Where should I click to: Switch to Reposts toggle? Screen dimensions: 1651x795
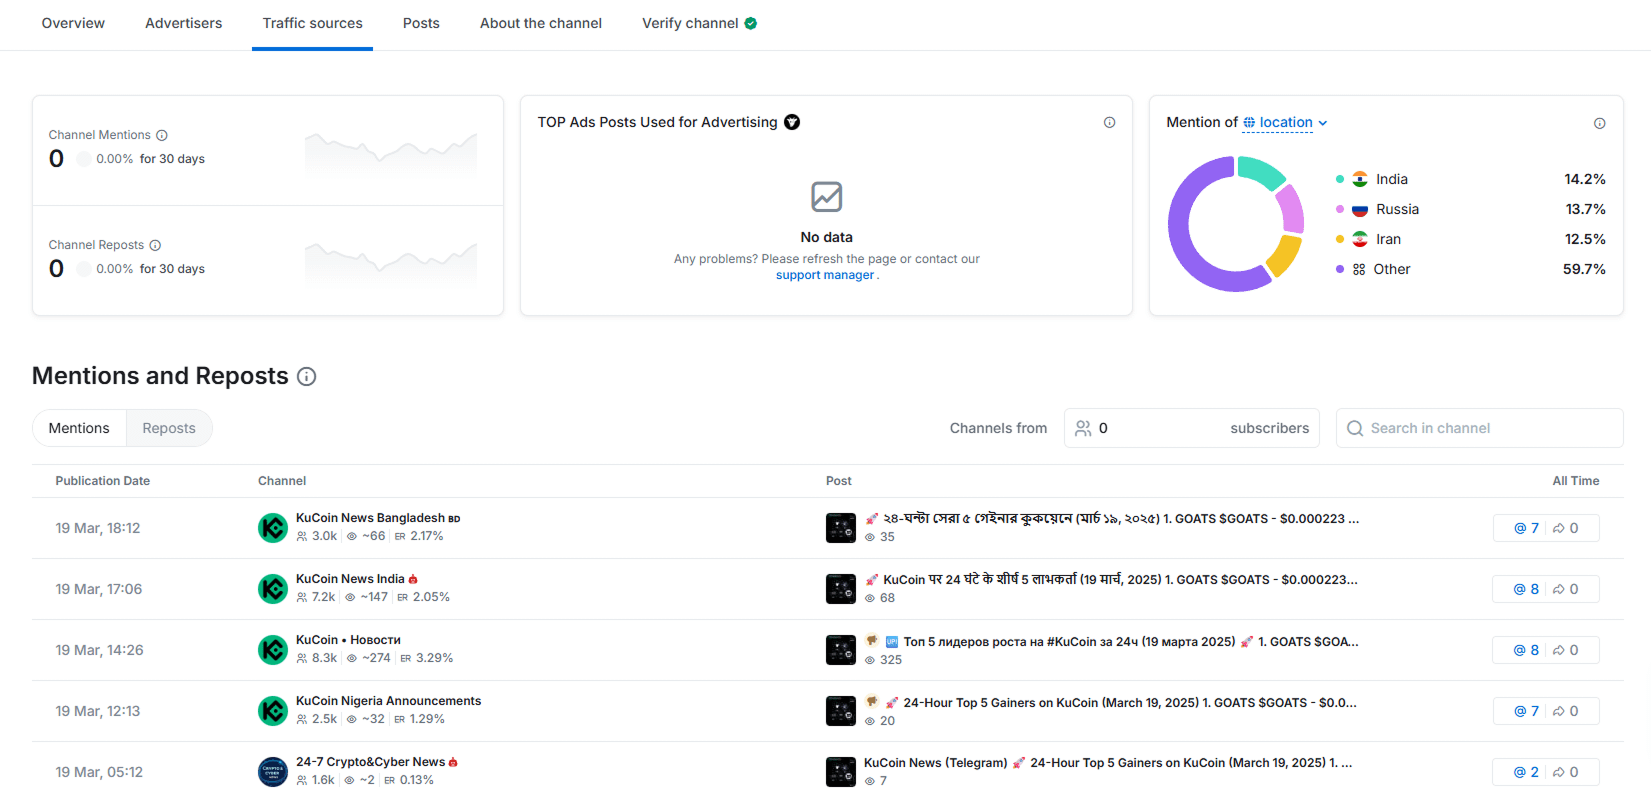(169, 428)
